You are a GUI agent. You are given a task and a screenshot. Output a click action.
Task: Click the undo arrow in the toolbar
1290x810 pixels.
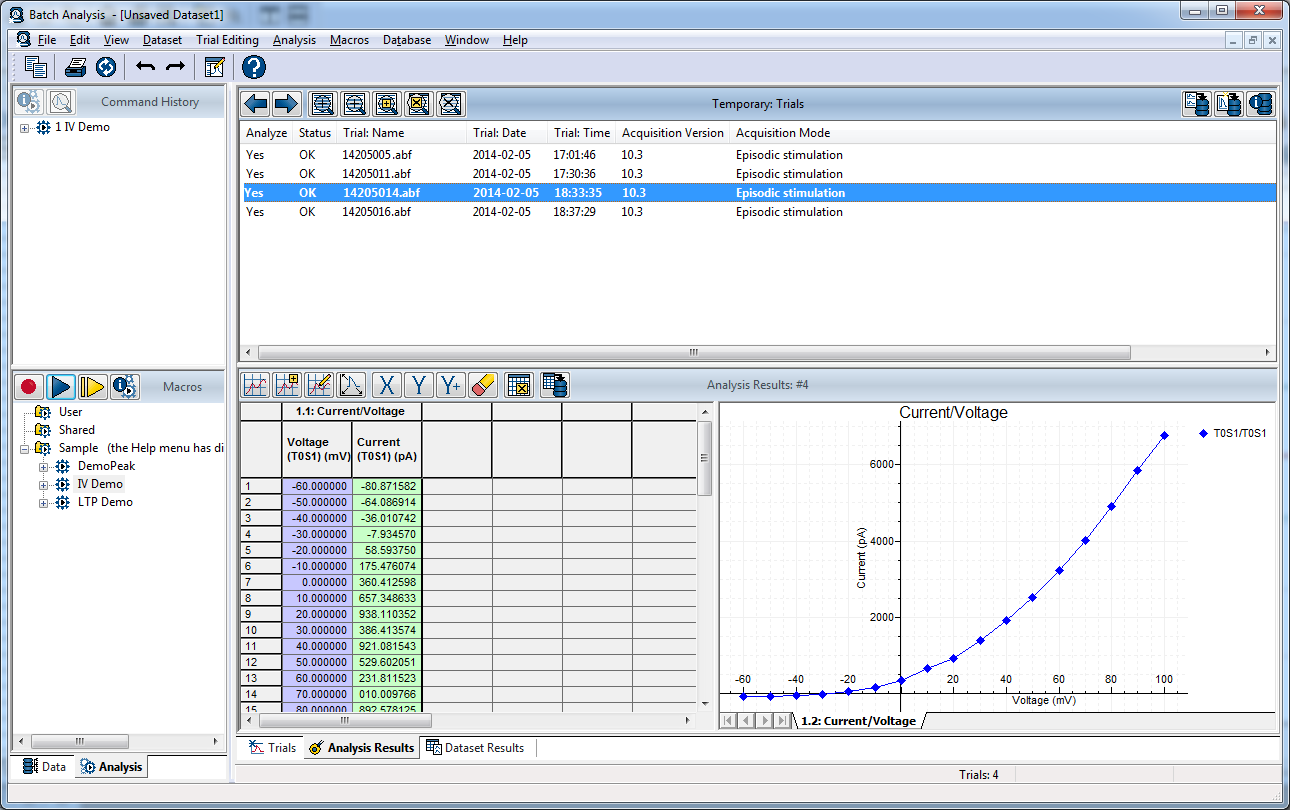click(x=146, y=67)
